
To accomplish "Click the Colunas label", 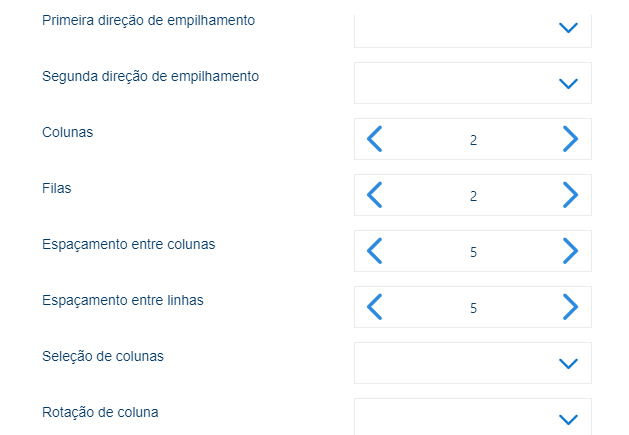I will [68, 132].
